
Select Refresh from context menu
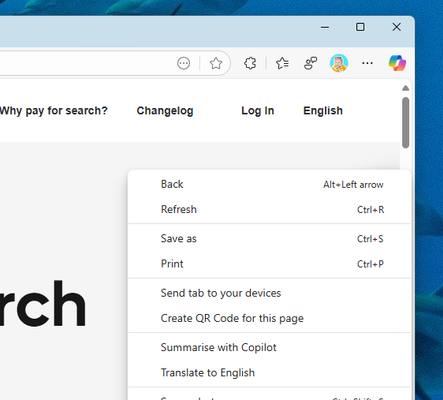coord(270,209)
